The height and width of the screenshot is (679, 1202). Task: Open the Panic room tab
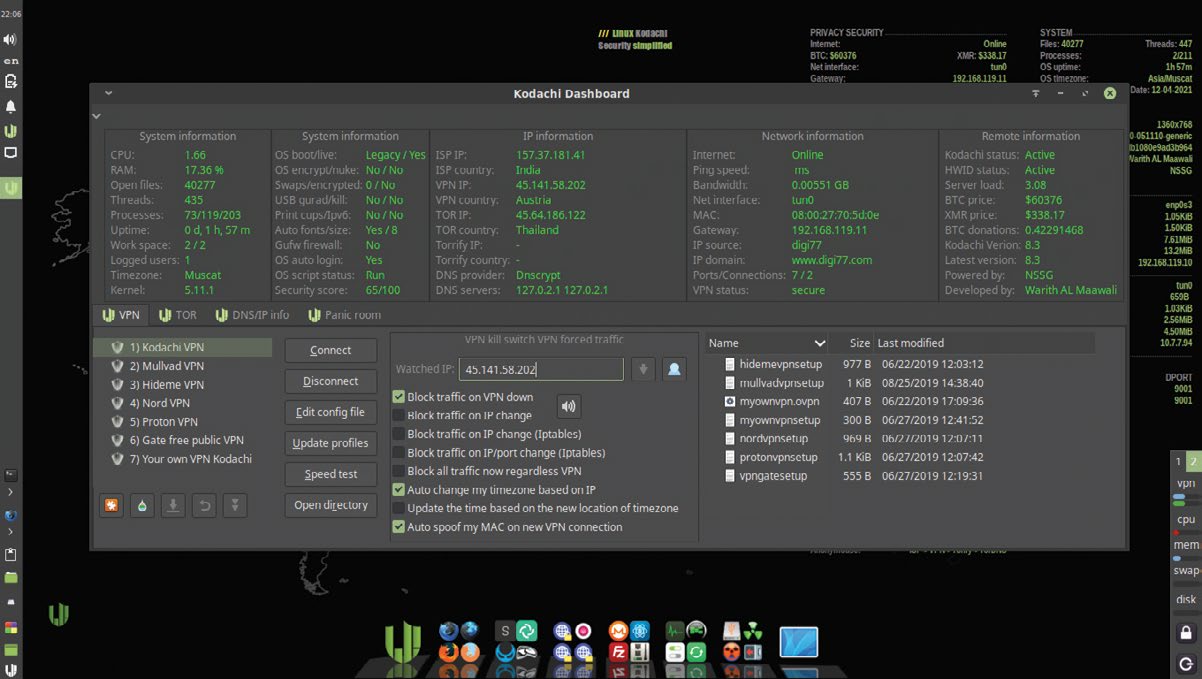click(344, 315)
